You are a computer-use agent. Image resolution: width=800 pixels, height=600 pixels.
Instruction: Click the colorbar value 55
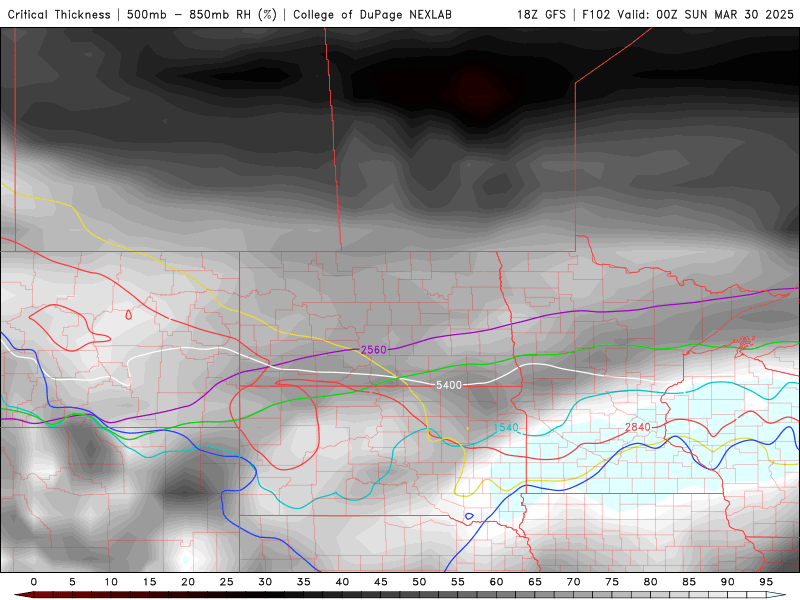click(x=458, y=582)
